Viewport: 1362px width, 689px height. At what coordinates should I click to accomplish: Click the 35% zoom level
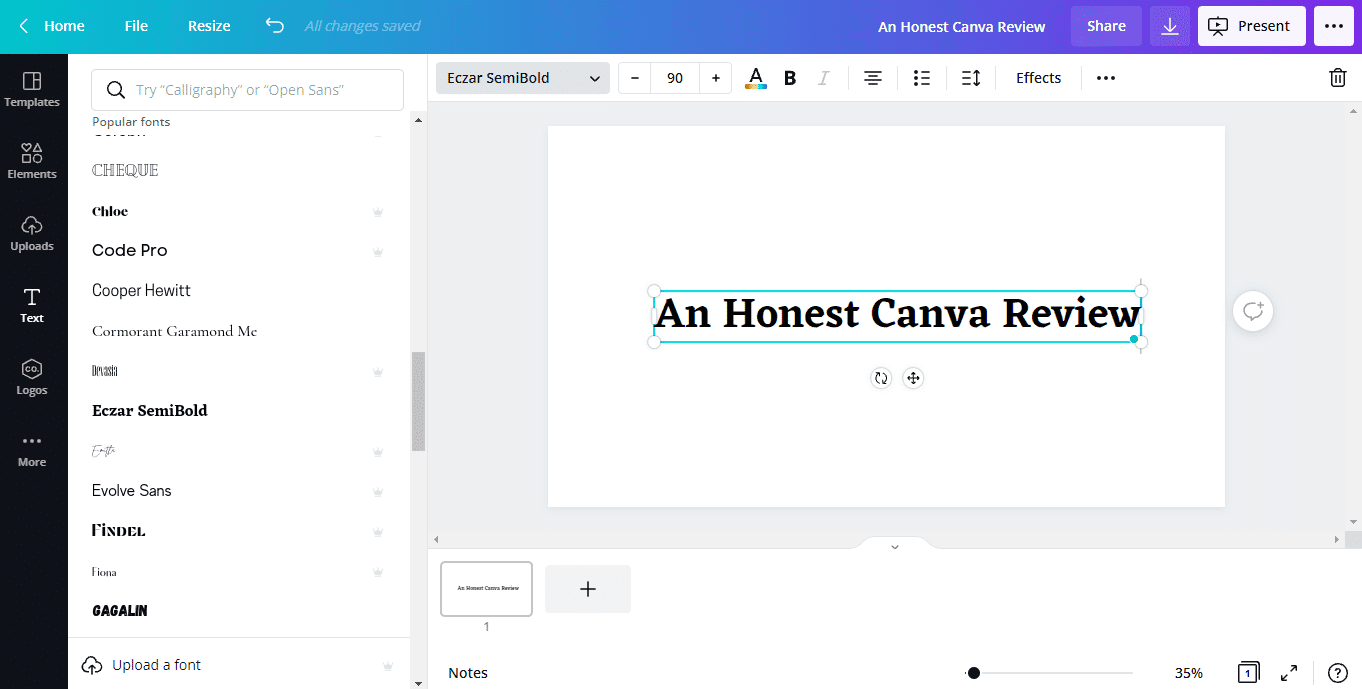1189,673
